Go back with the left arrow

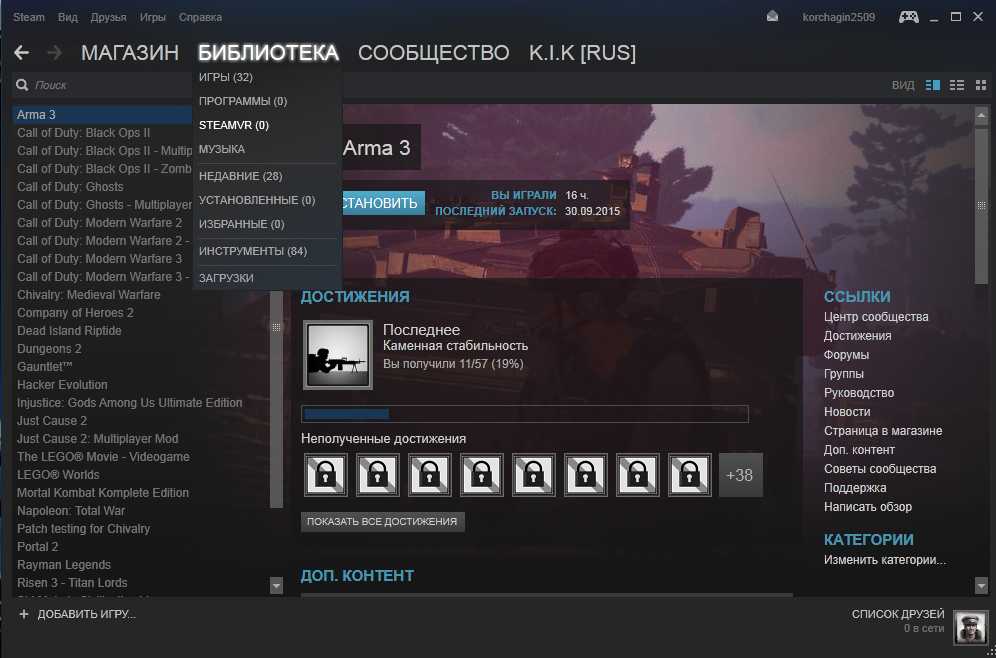click(22, 53)
